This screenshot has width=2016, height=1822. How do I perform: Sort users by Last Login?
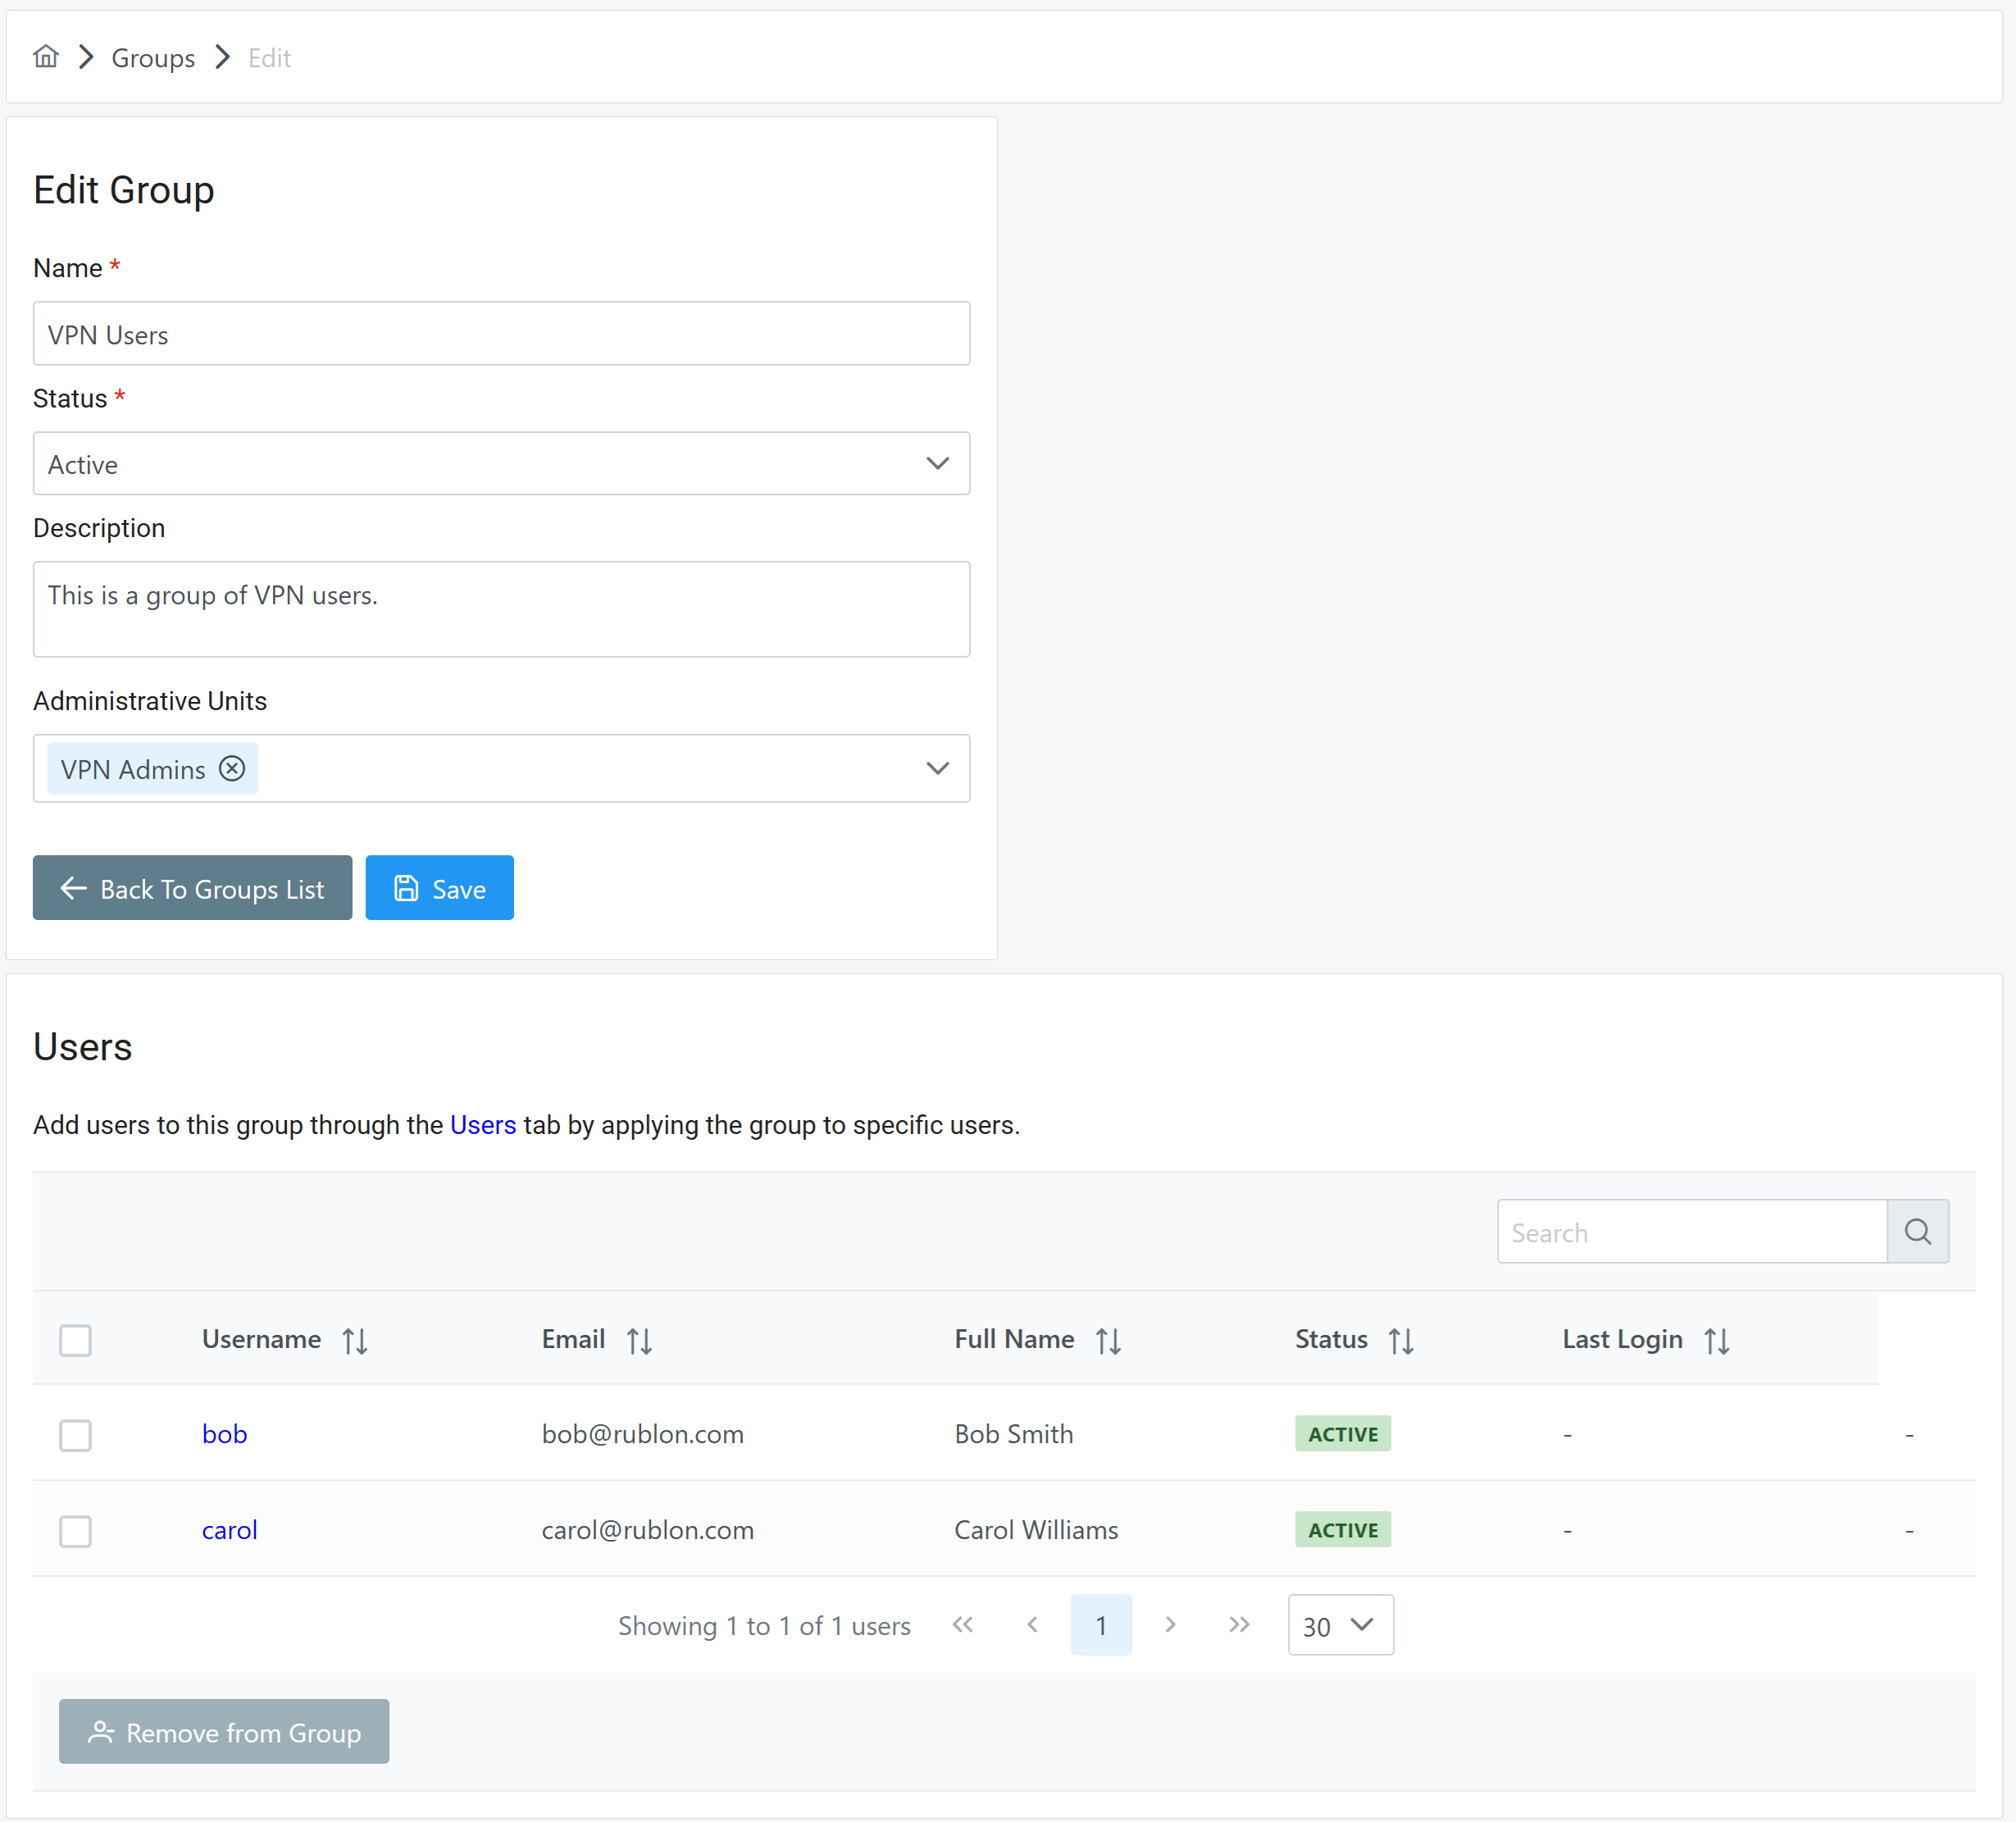click(1716, 1340)
